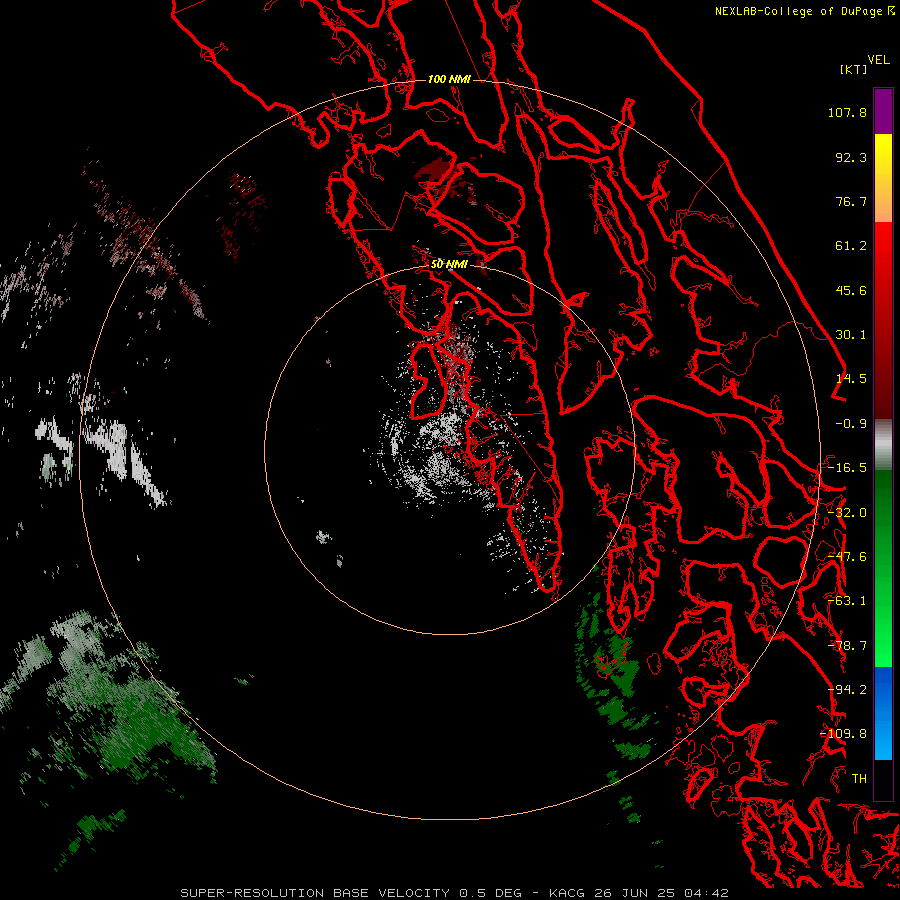Pick the purple segment of the velocity scale
The image size is (900, 900).
(883, 111)
